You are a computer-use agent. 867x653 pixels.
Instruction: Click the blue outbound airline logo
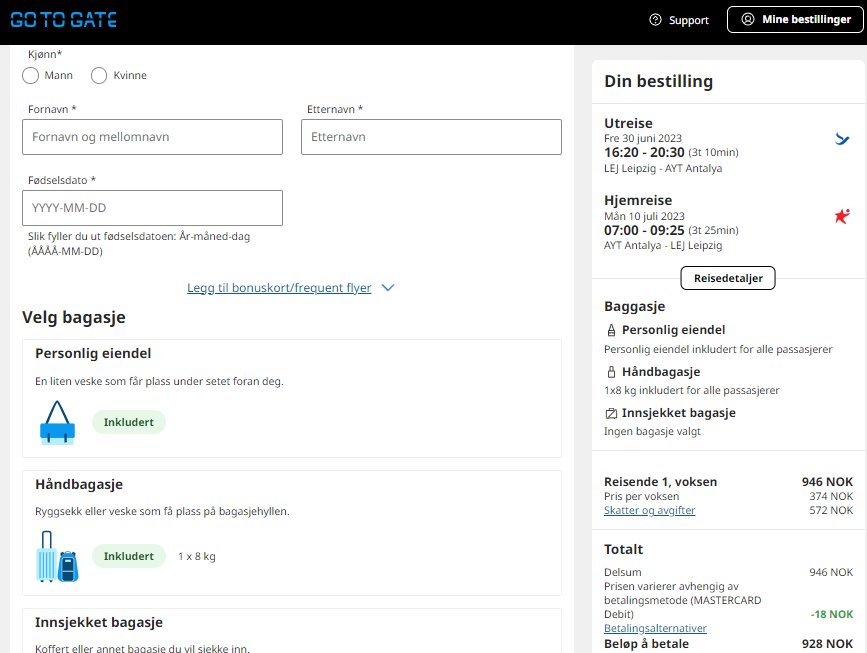(842, 139)
